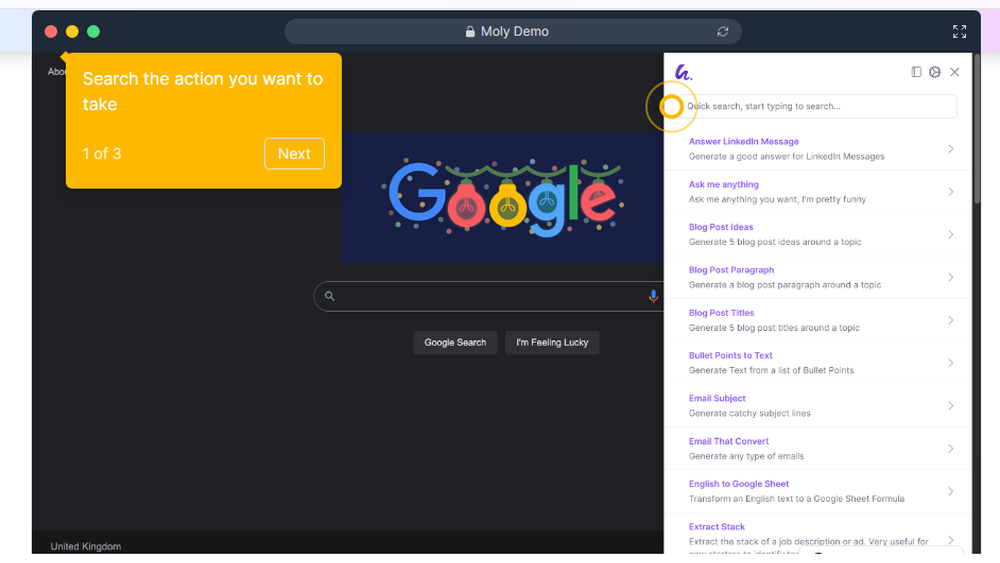
Task: Open the Blog Post Paragraph action
Action: (818, 277)
